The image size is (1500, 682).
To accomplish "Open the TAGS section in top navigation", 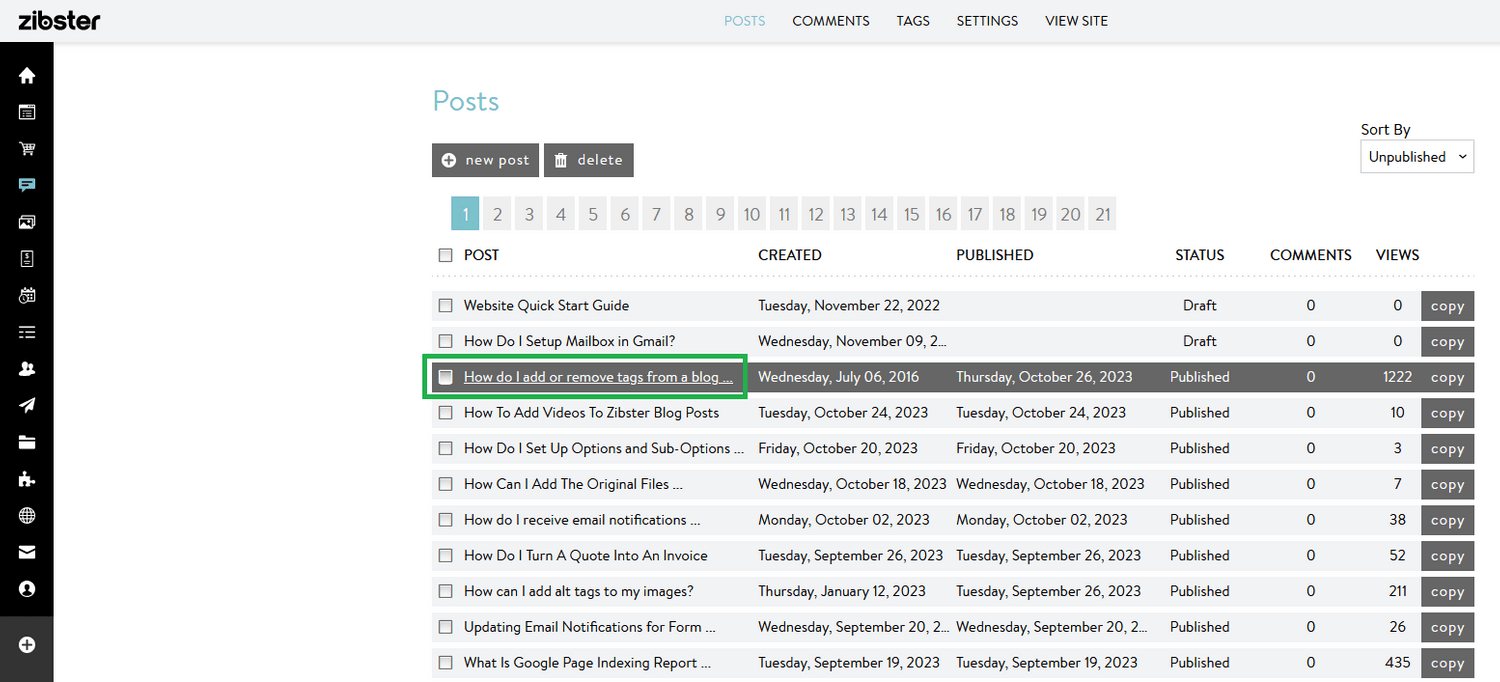I will 912,20.
